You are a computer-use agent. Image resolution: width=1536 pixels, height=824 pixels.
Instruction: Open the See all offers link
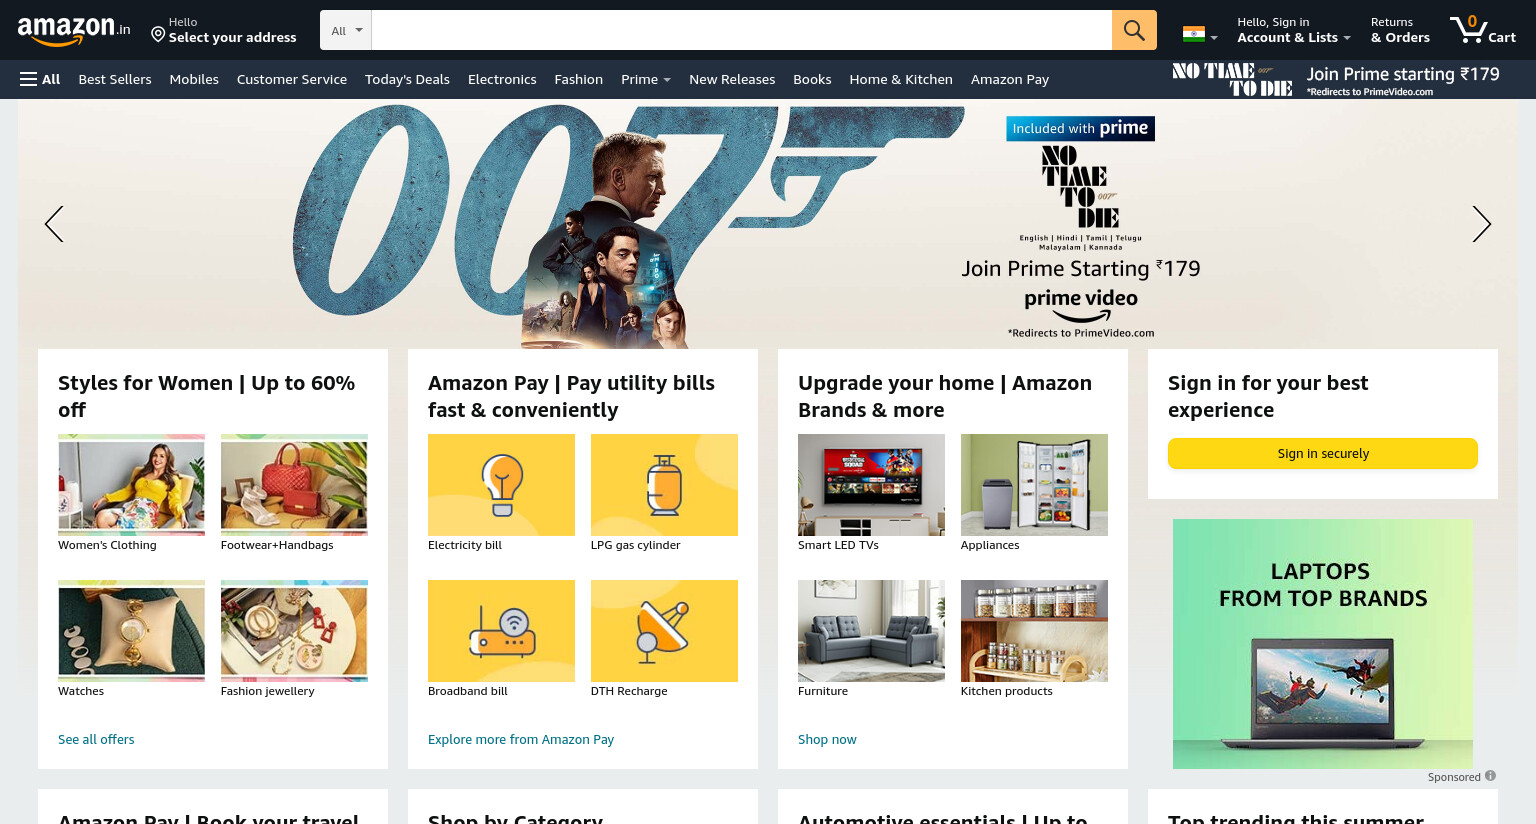click(x=96, y=740)
